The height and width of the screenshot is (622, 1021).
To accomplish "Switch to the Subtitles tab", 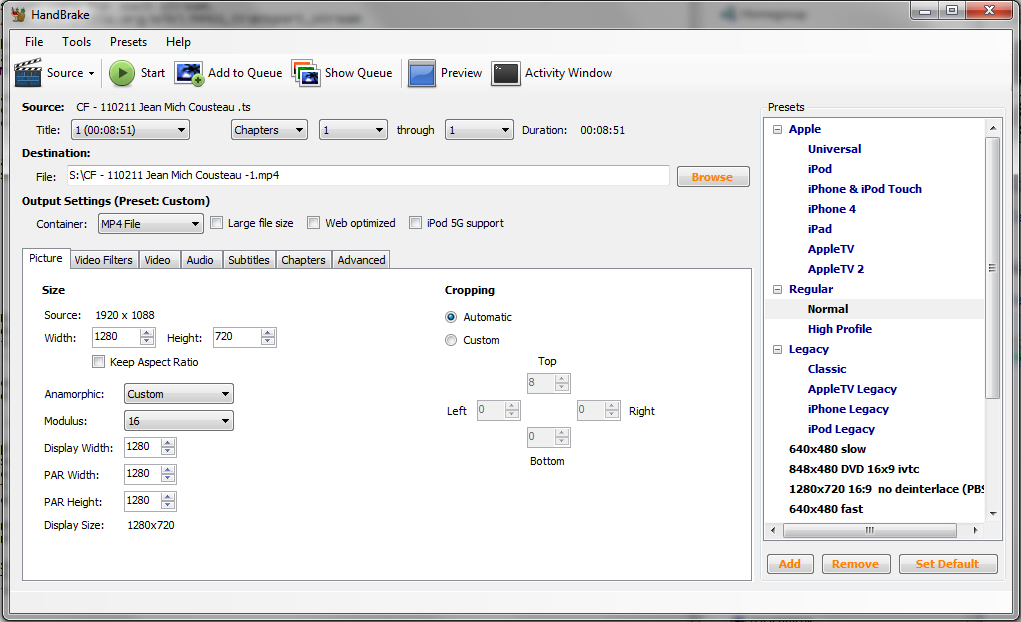I will (x=249, y=260).
